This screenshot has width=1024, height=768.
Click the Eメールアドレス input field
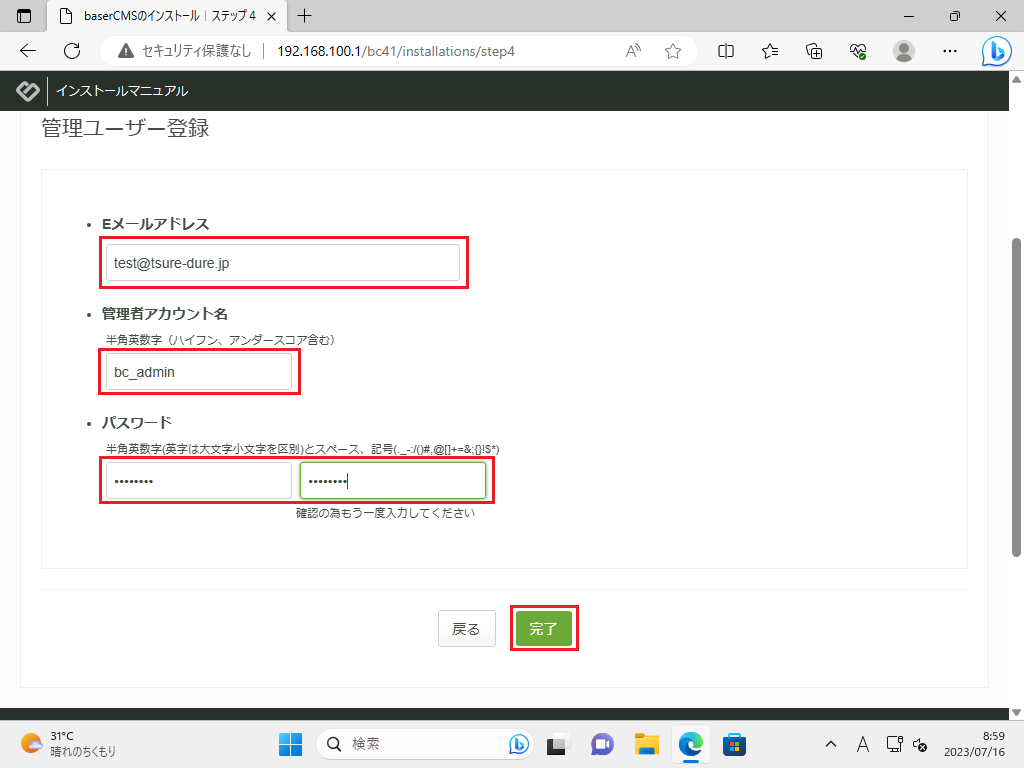(x=282, y=263)
